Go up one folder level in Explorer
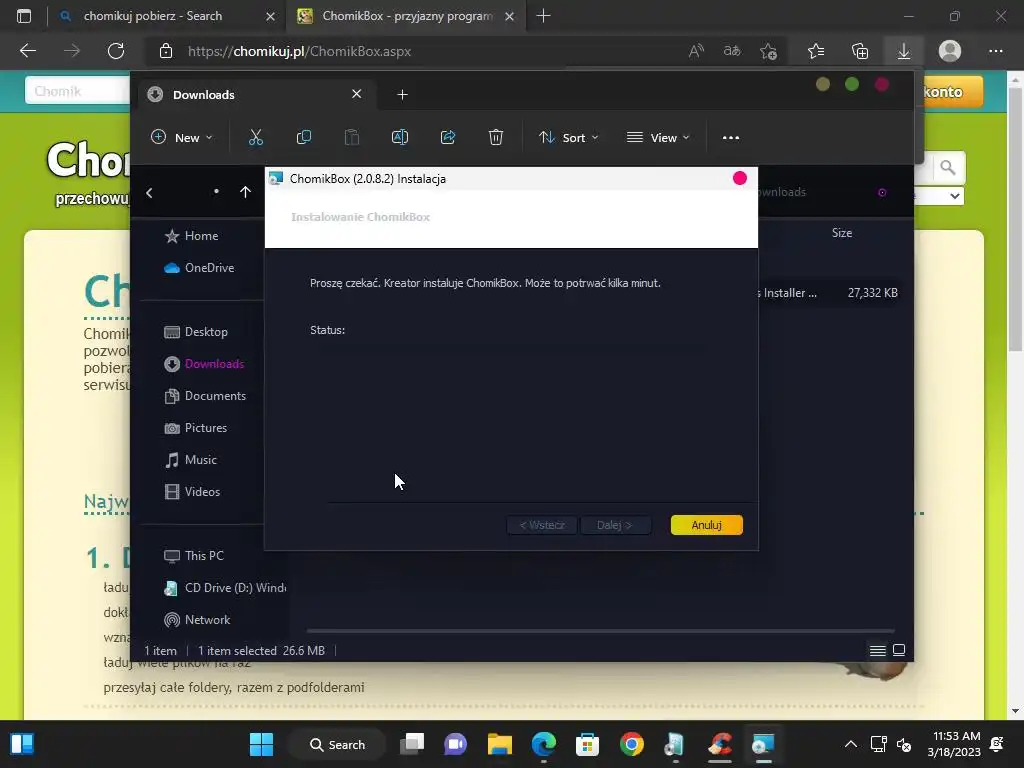Image resolution: width=1024 pixels, height=768 pixels. tap(246, 192)
